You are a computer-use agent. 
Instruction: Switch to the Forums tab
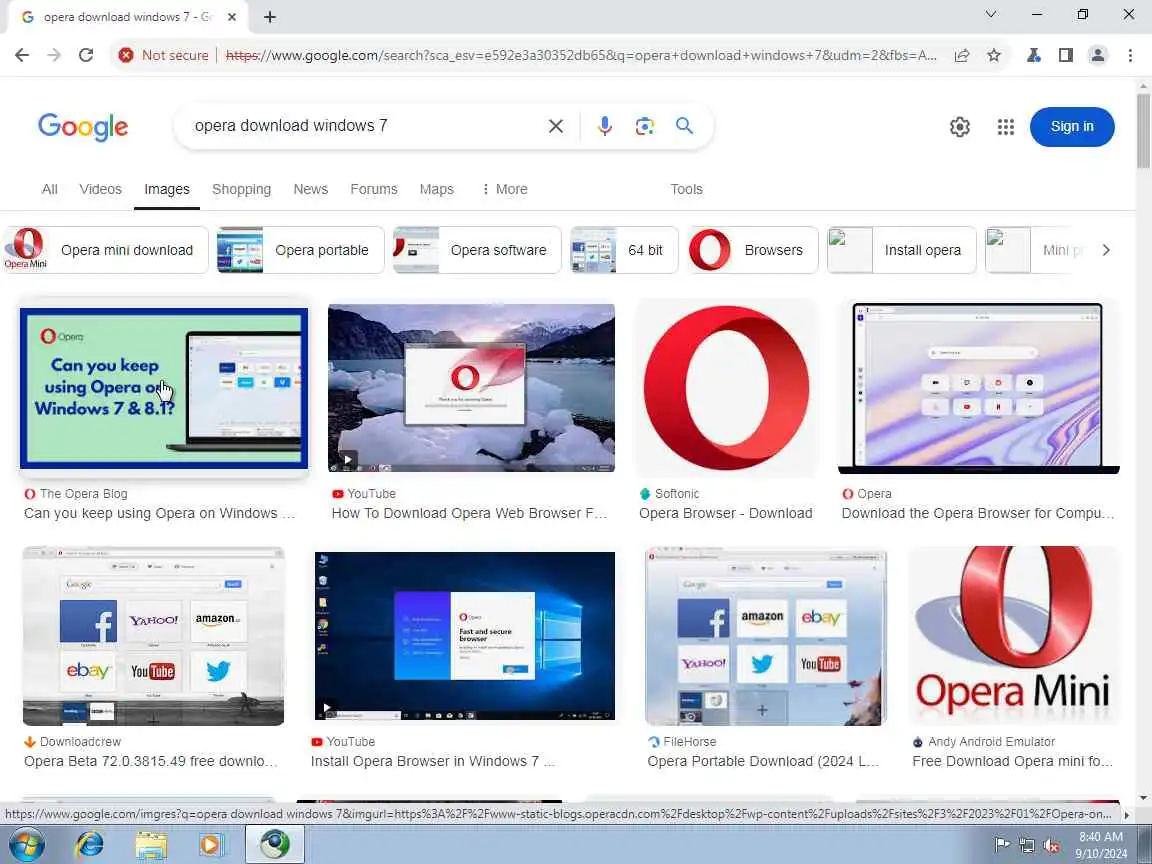(374, 189)
